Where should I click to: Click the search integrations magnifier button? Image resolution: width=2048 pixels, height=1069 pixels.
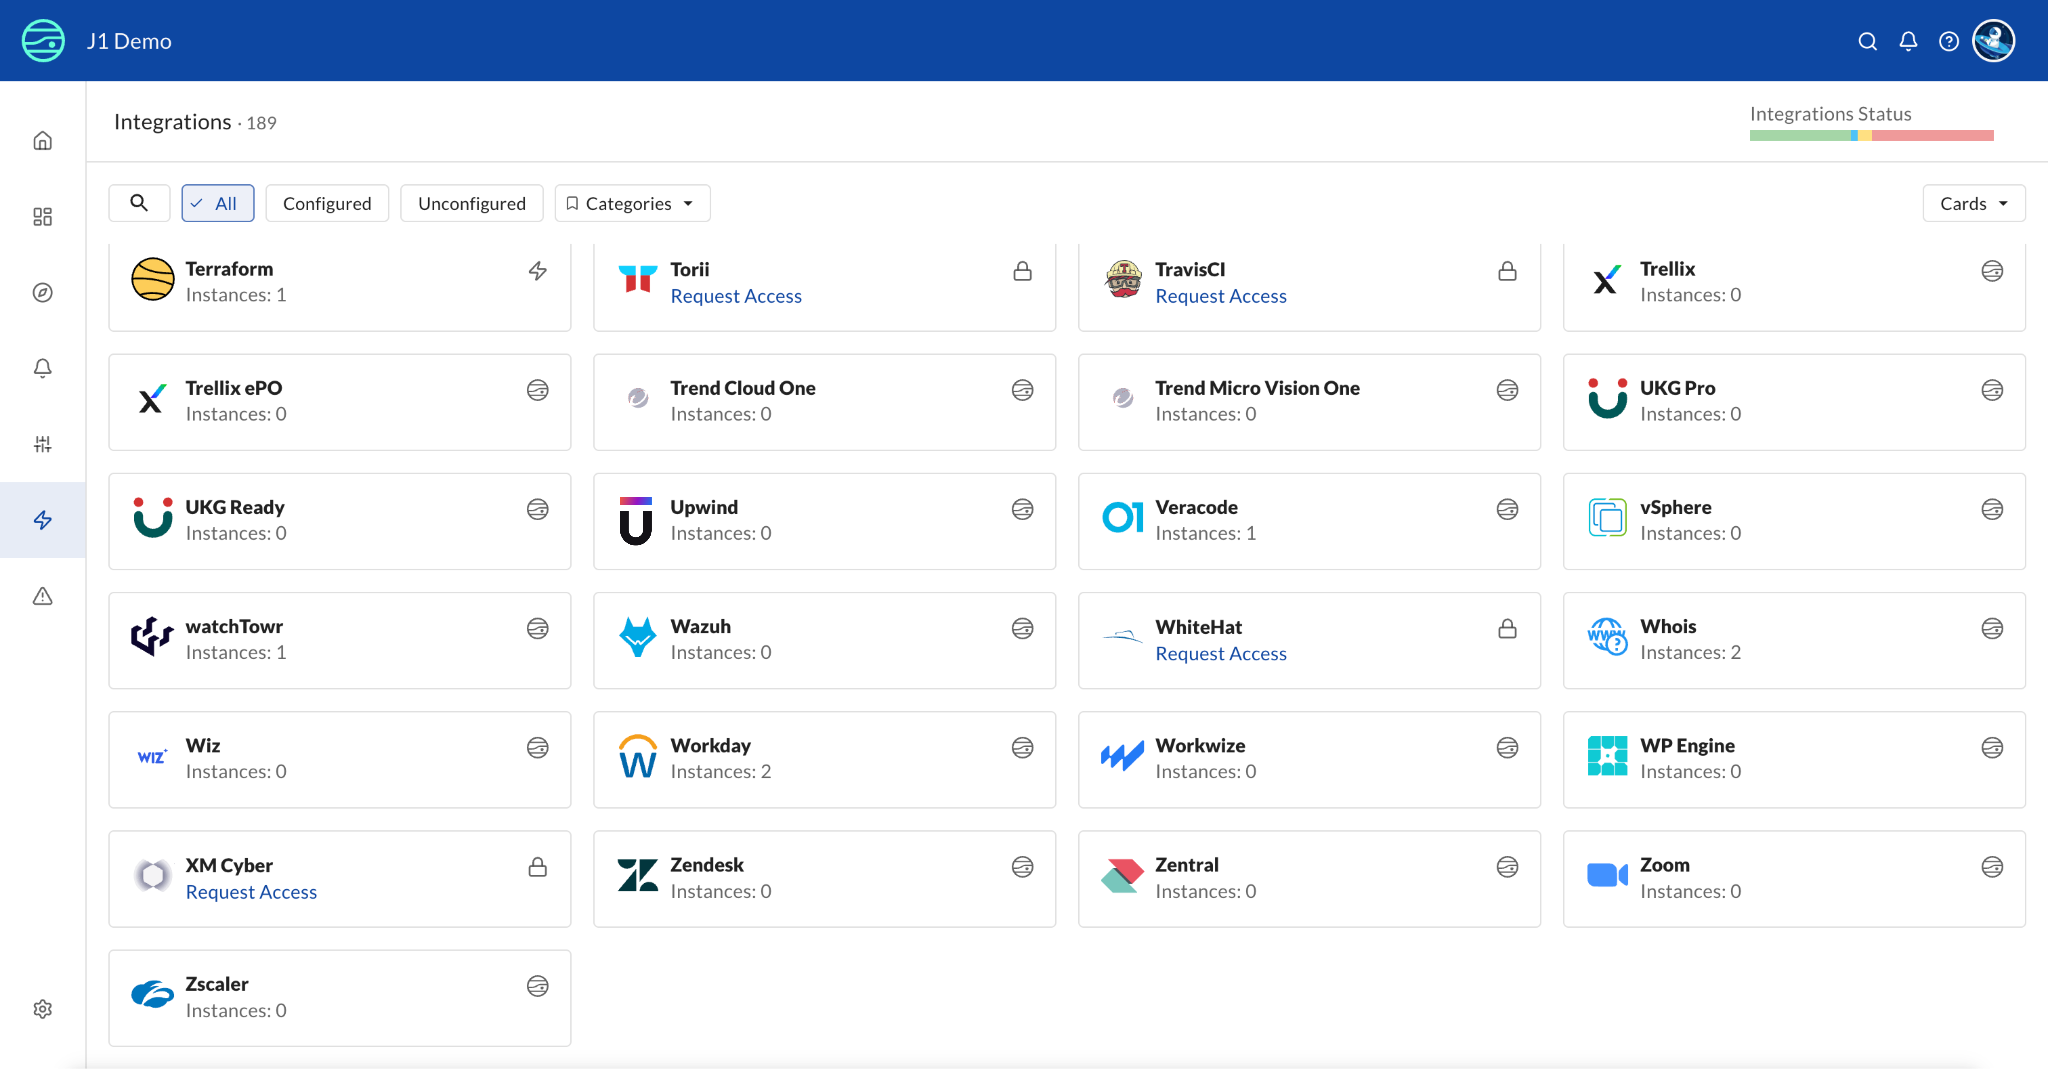139,203
